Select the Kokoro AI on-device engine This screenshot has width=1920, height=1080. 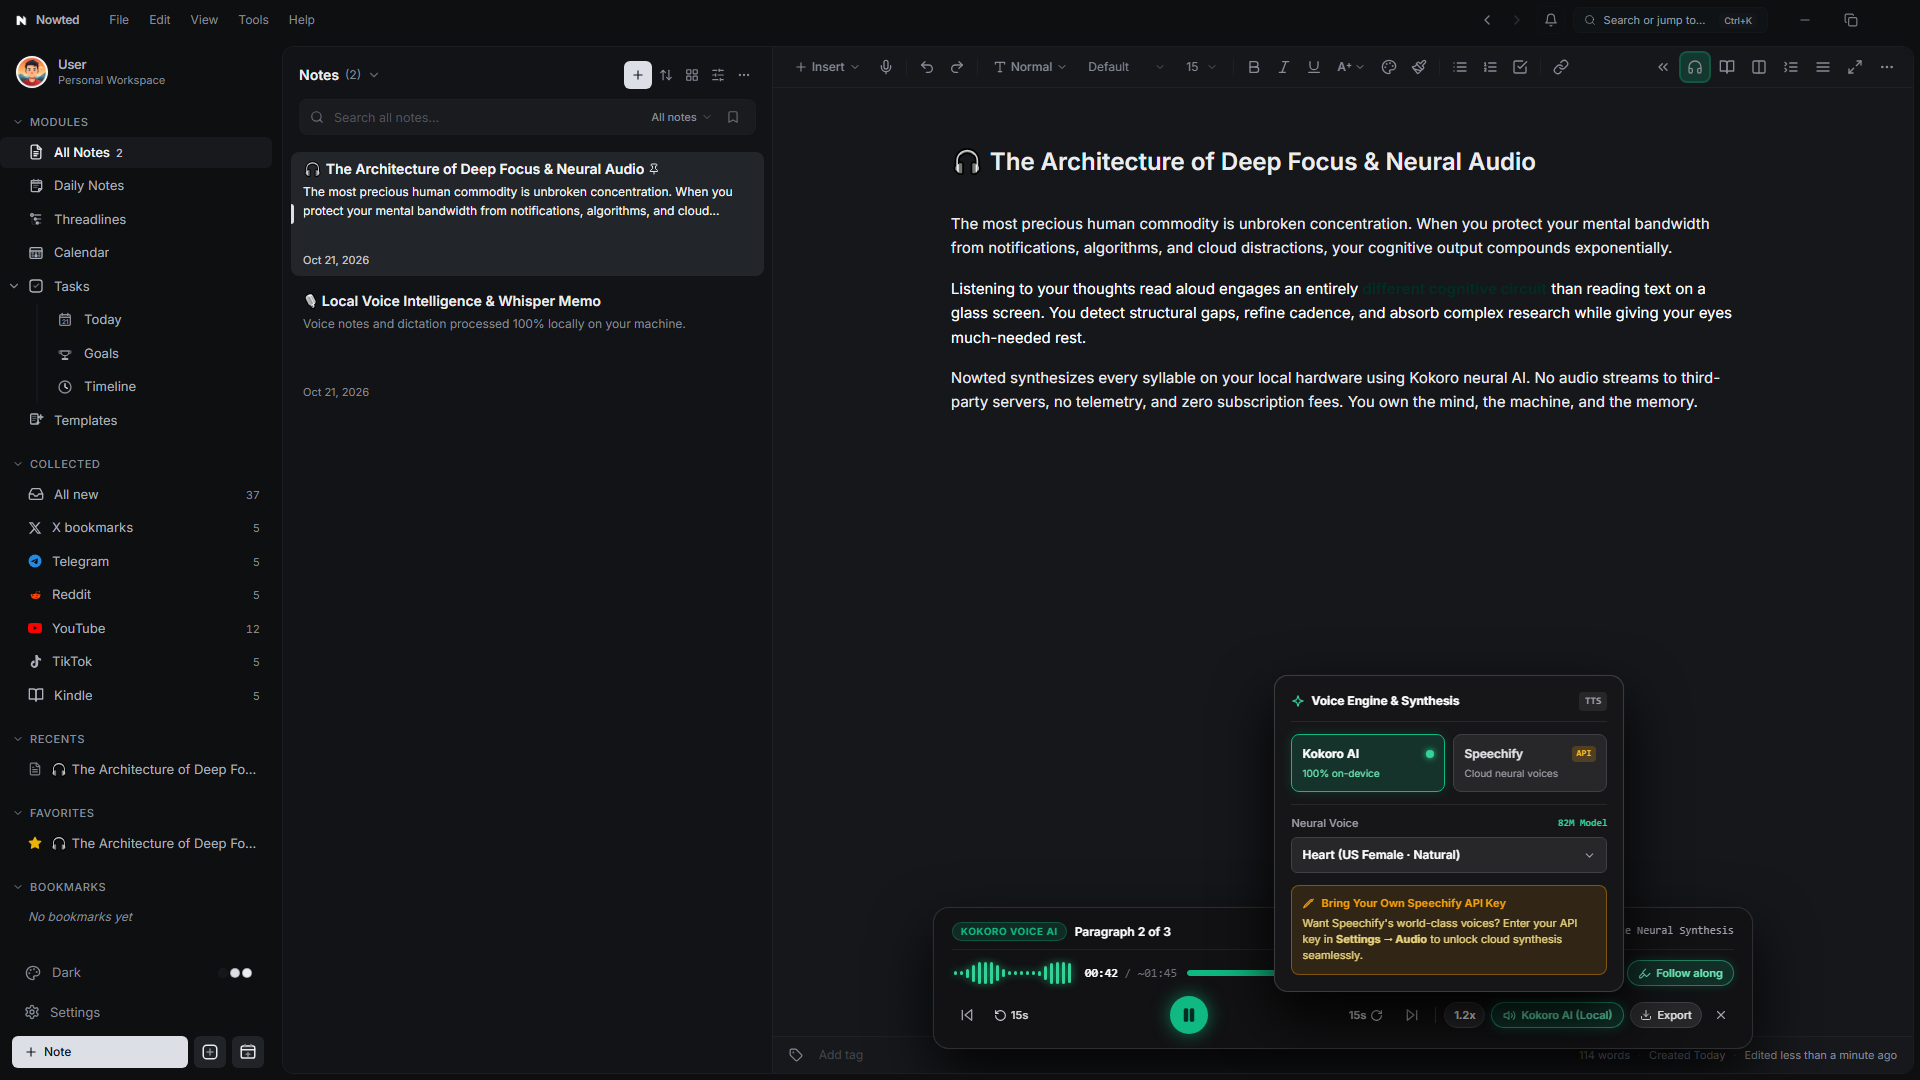click(1368, 763)
